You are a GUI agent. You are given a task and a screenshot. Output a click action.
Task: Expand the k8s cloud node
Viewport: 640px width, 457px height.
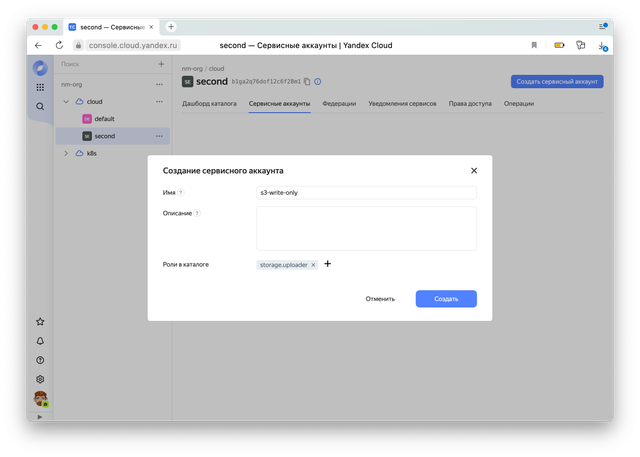[66, 153]
